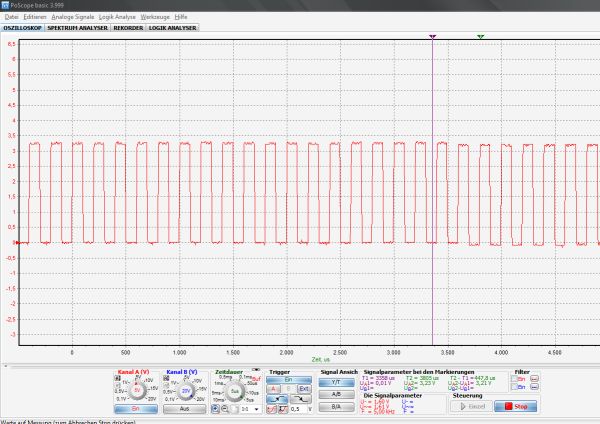
Task: Toggle Kanal A Ein button
Action: 136,409
